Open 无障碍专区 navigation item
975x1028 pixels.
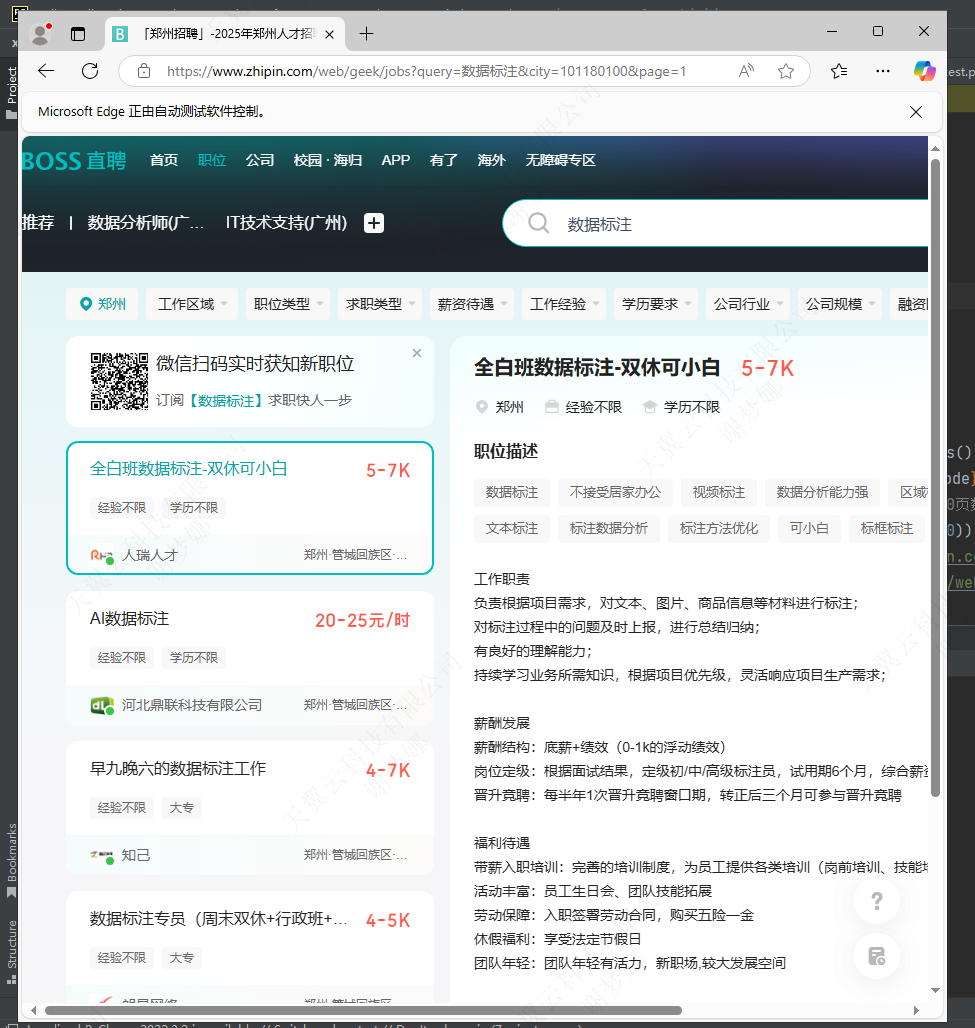coord(561,160)
